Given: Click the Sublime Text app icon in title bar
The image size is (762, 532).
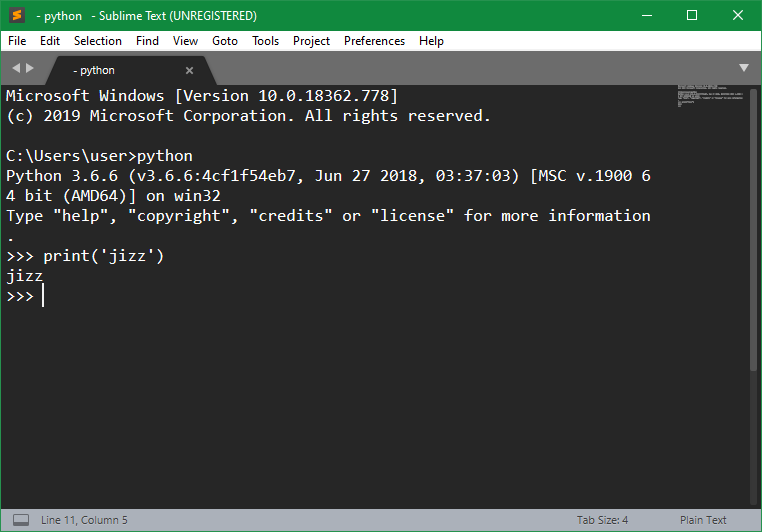Looking at the screenshot, I should click(x=17, y=15).
